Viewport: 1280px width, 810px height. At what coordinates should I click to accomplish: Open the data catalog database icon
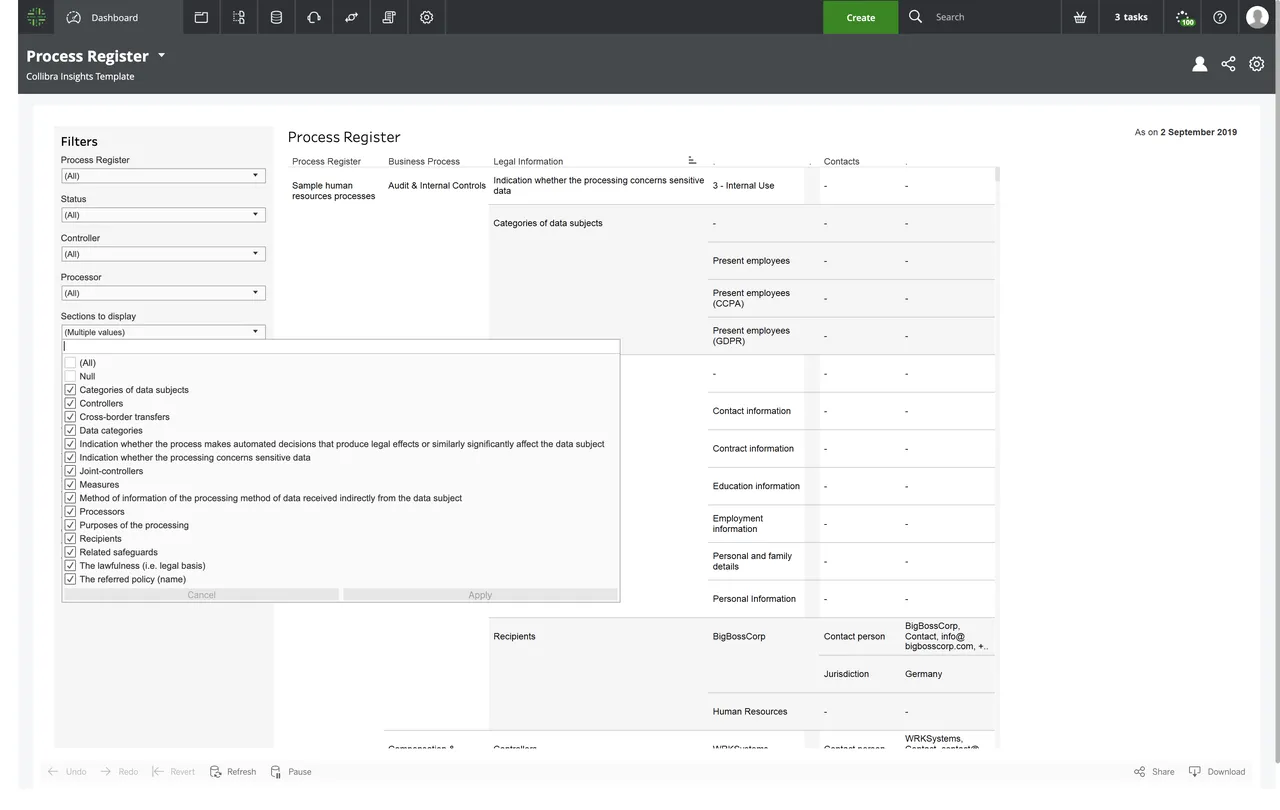(x=276, y=17)
